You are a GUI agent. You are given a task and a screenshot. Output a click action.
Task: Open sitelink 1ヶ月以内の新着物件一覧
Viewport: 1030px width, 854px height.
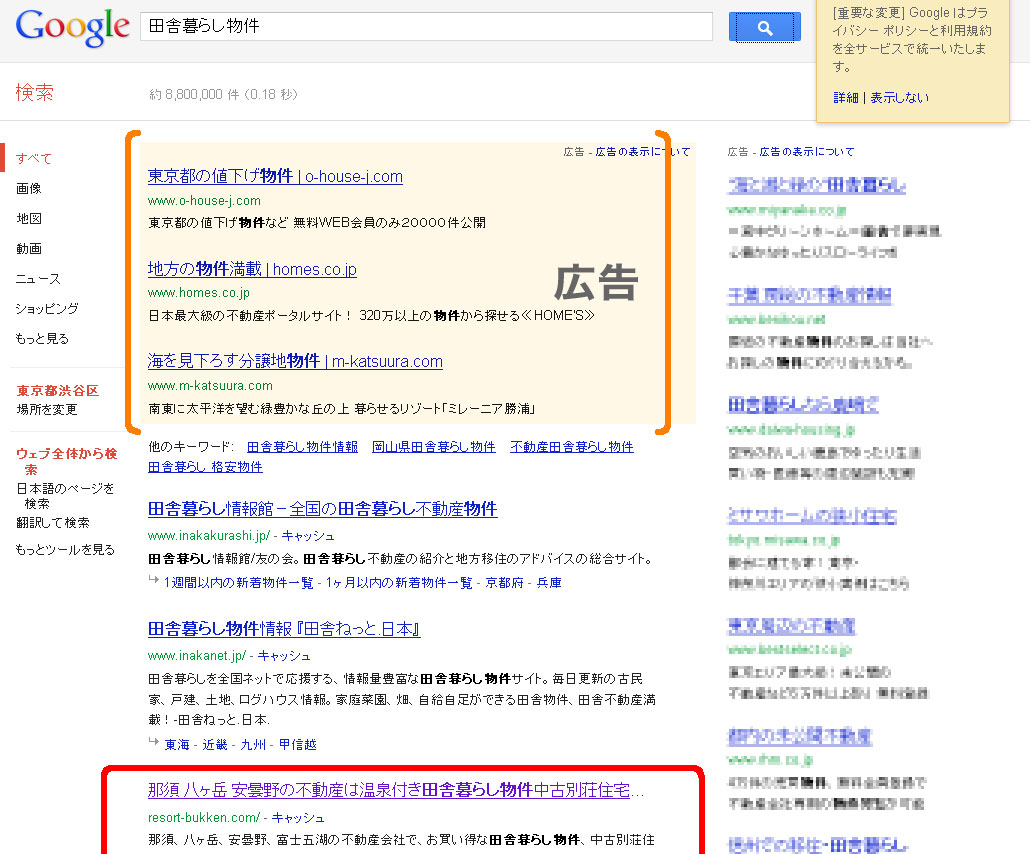[399, 583]
